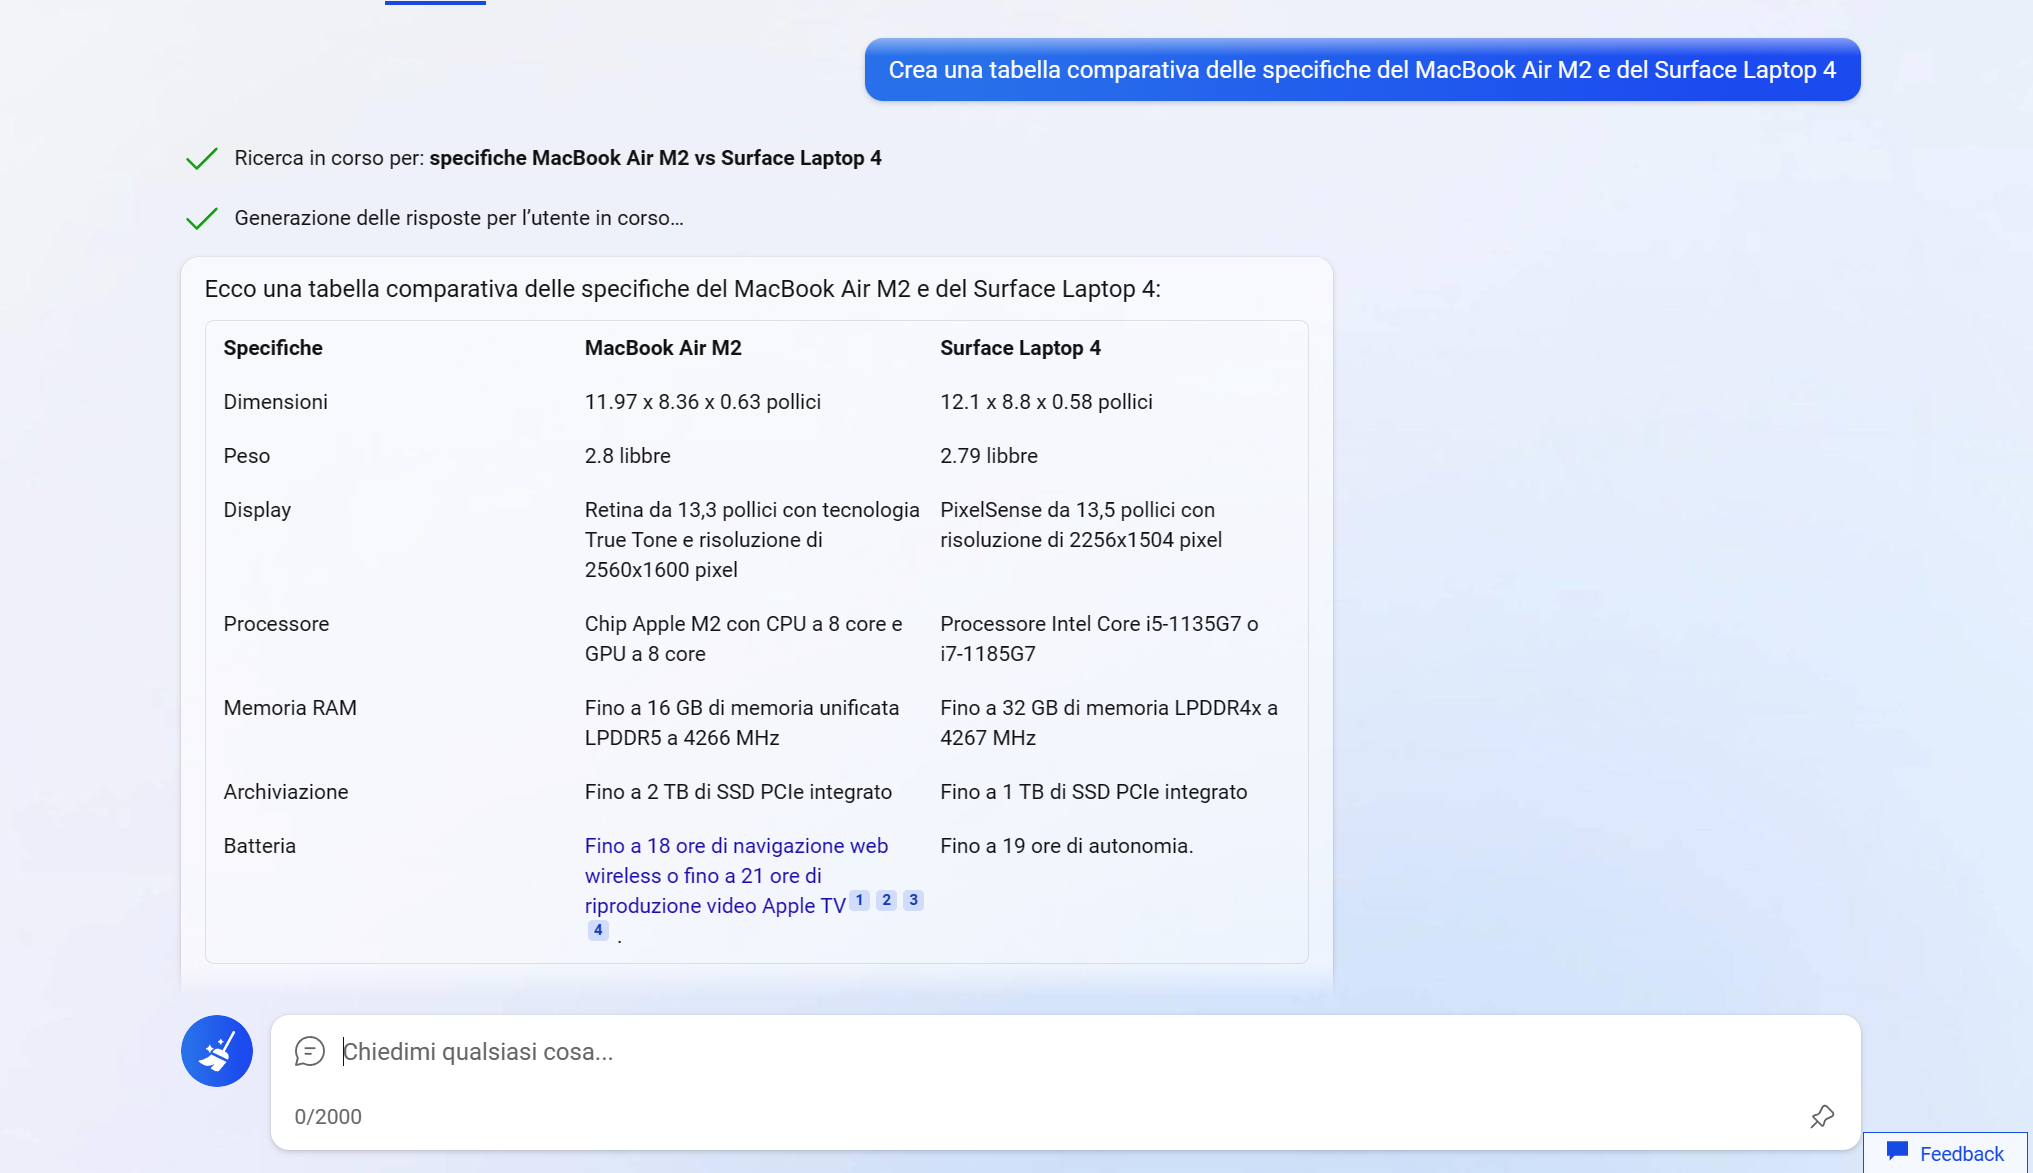Select the 'Surface Laptop 4' column header

[1020, 347]
